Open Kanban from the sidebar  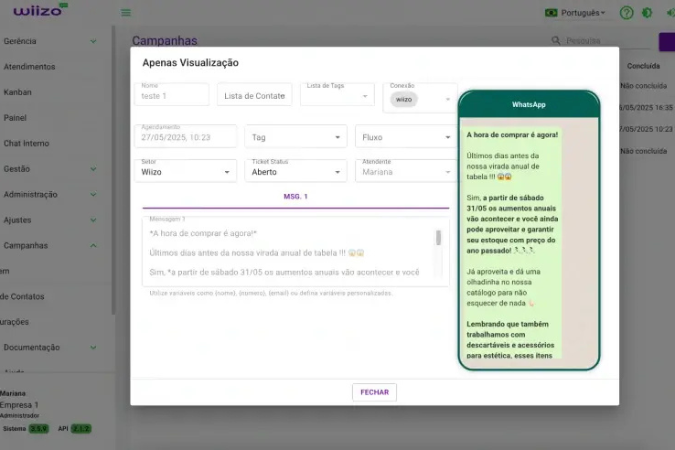(x=18, y=92)
